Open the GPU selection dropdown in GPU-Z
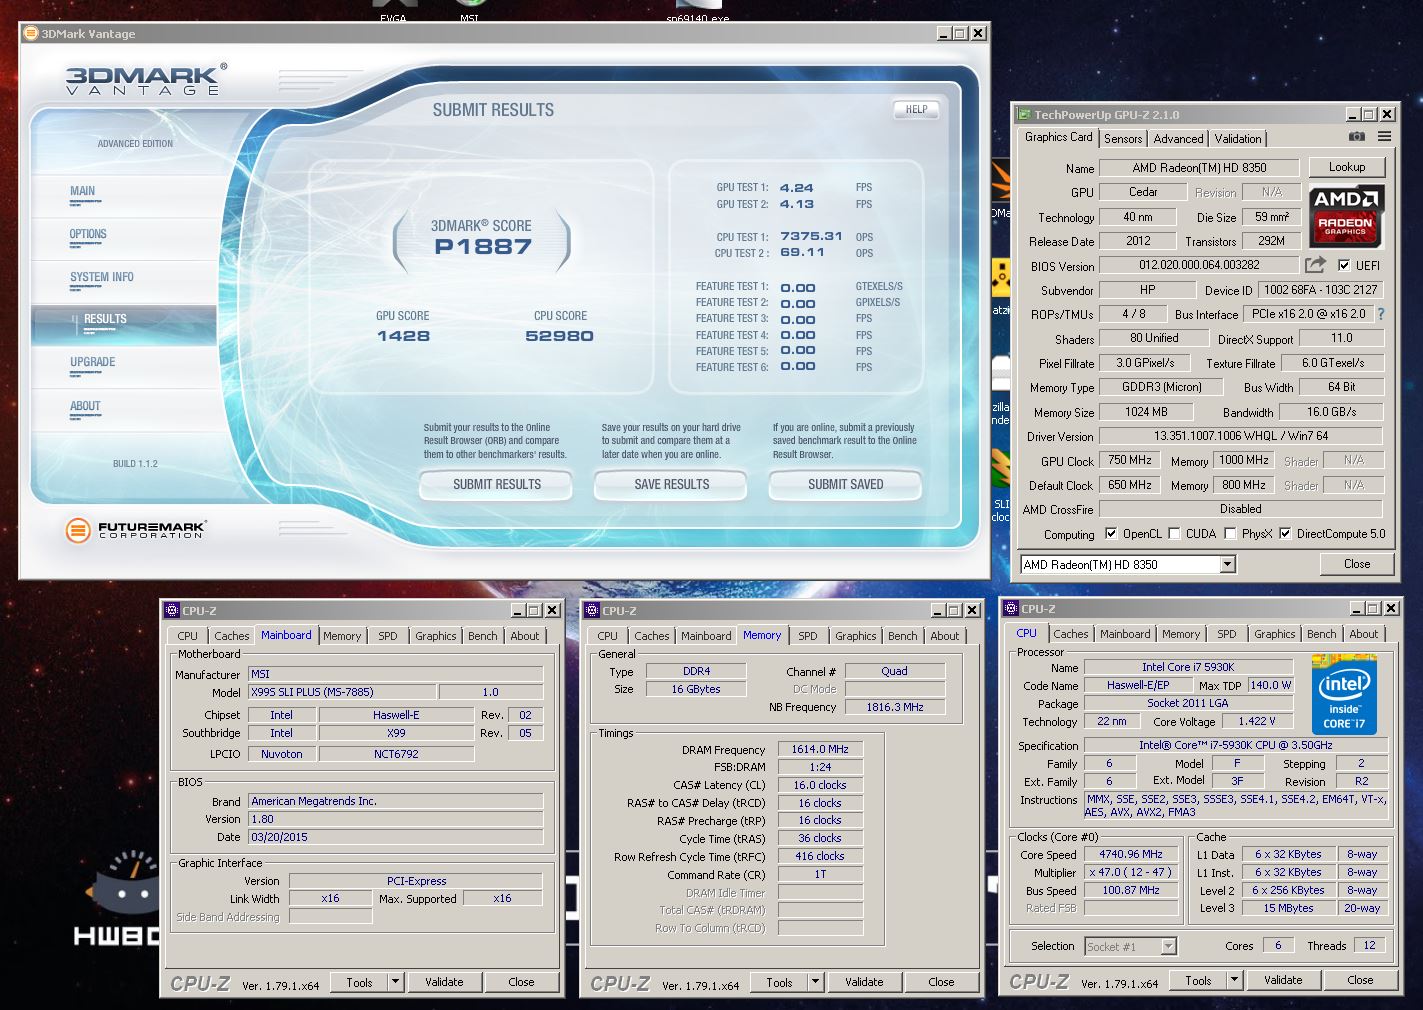The image size is (1423, 1010). (x=1227, y=565)
